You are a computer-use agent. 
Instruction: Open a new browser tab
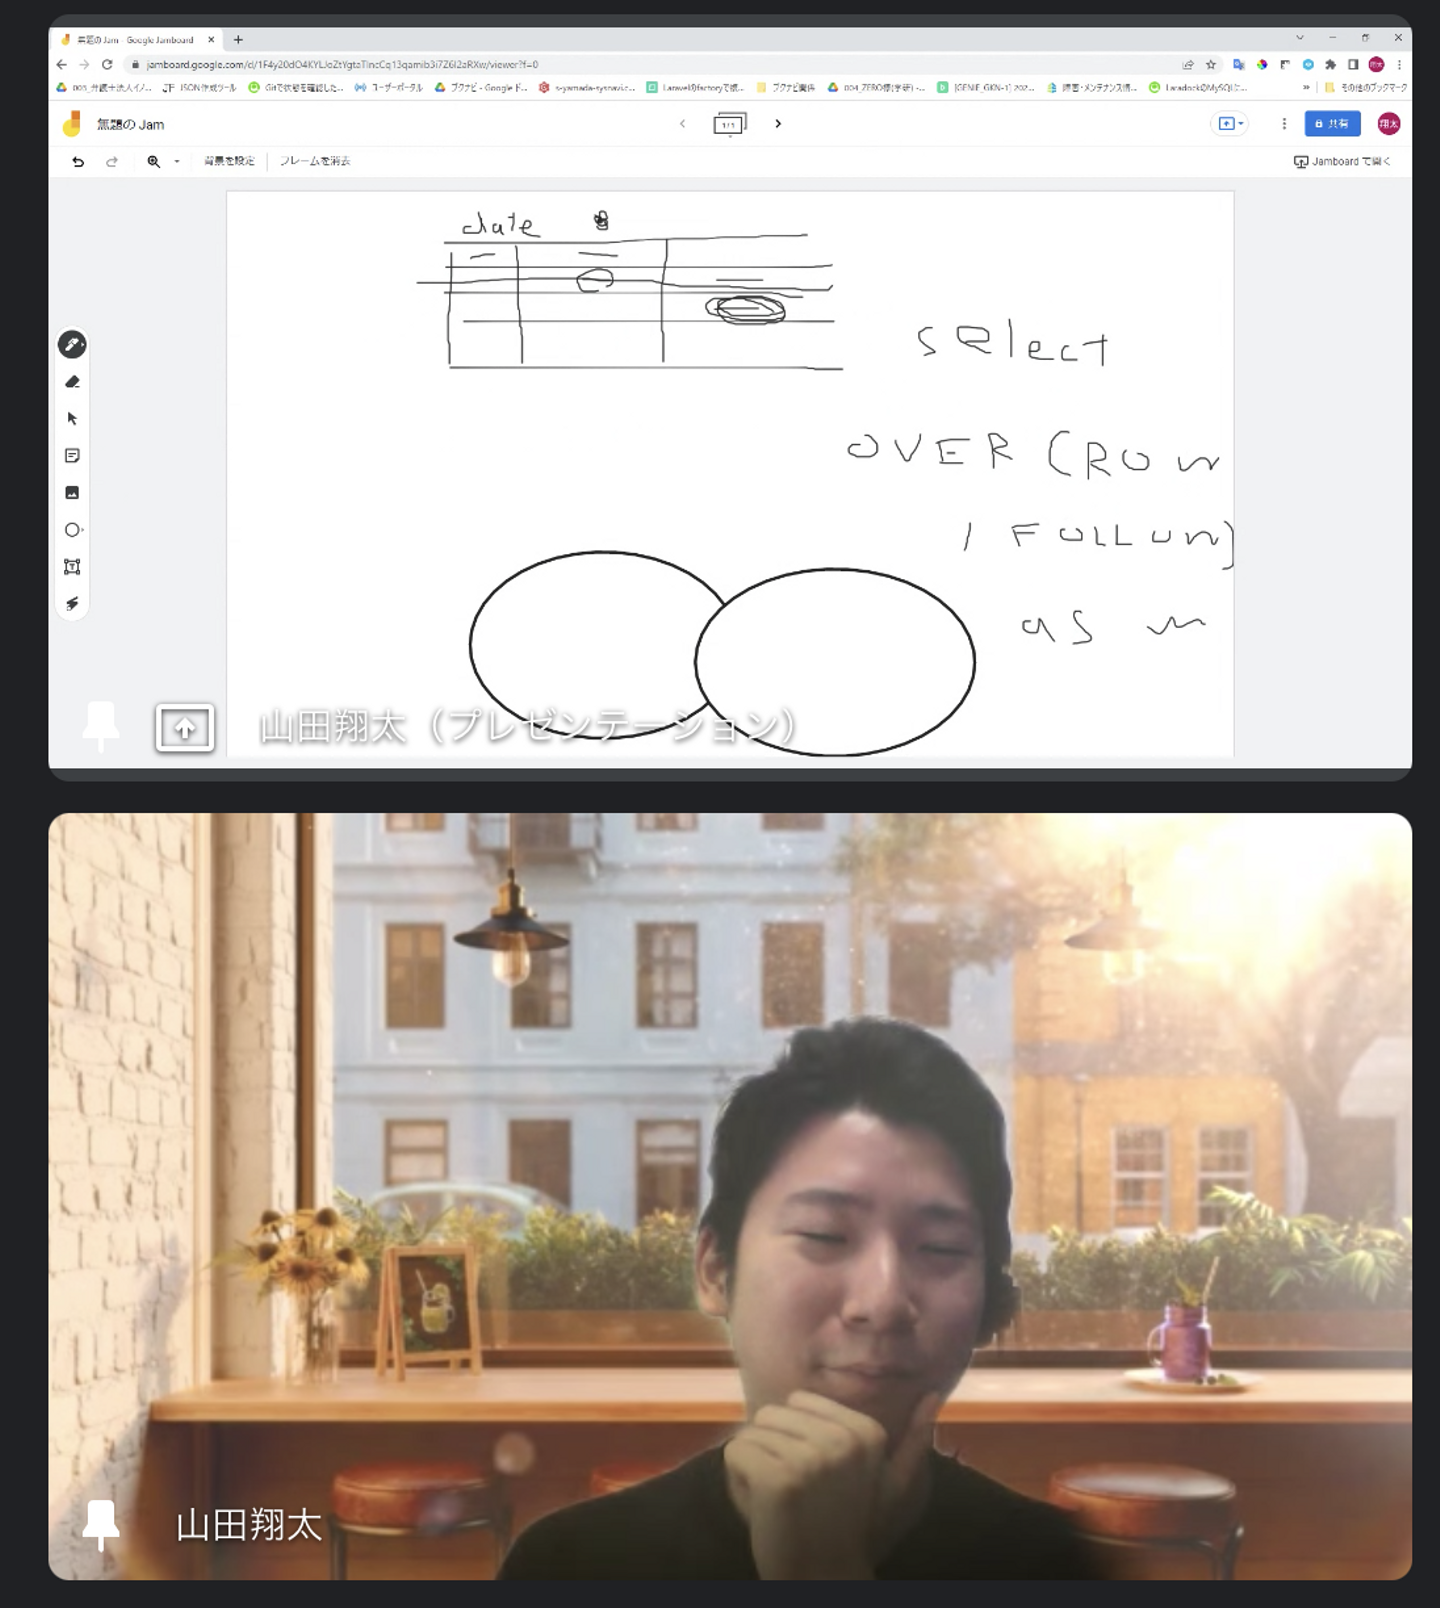pos(238,40)
